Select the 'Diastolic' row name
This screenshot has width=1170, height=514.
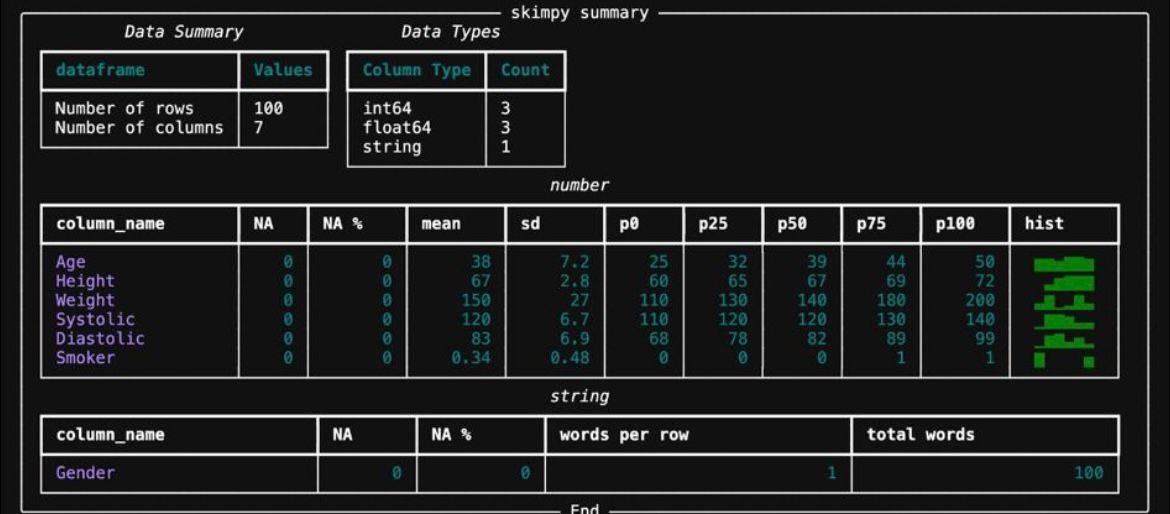pyautogui.click(x=100, y=339)
